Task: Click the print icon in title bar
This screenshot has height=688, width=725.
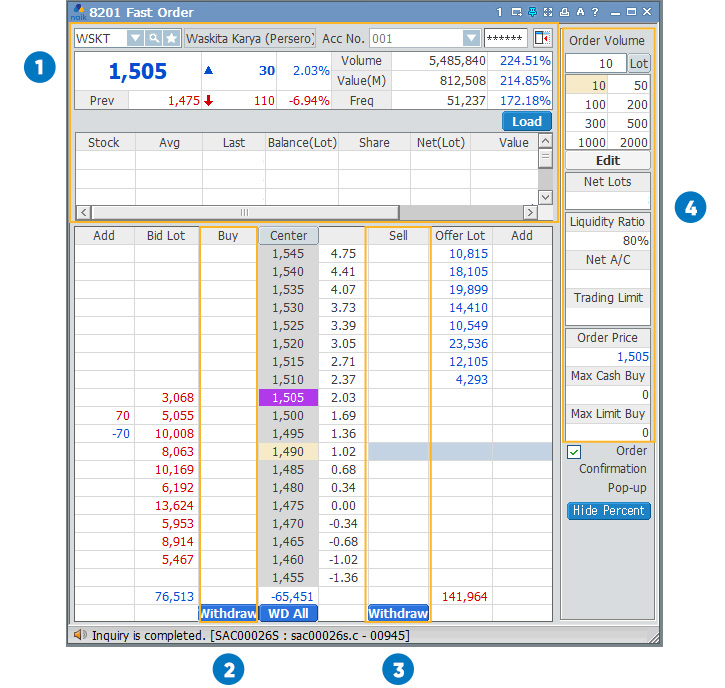Action: click(x=565, y=13)
